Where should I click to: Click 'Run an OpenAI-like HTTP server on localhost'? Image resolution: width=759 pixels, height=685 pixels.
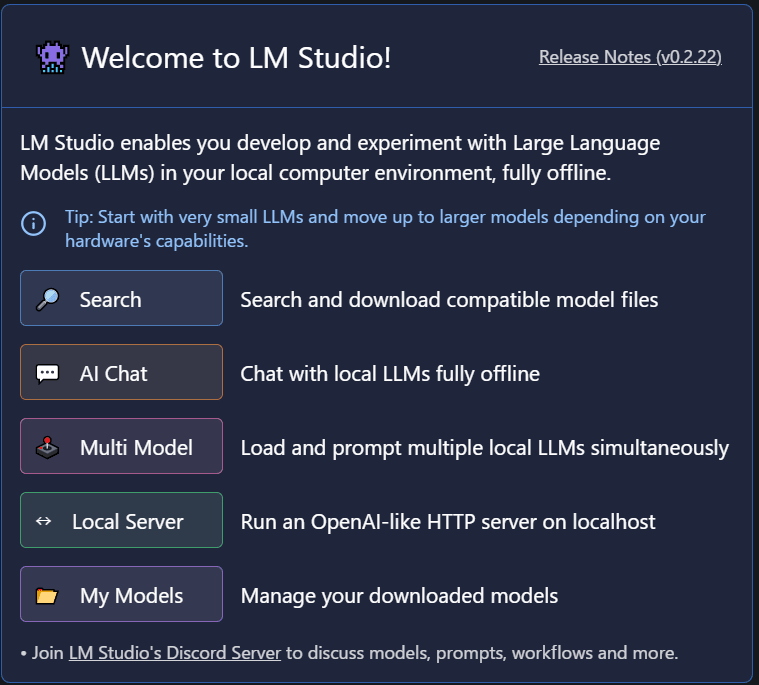[x=448, y=522]
